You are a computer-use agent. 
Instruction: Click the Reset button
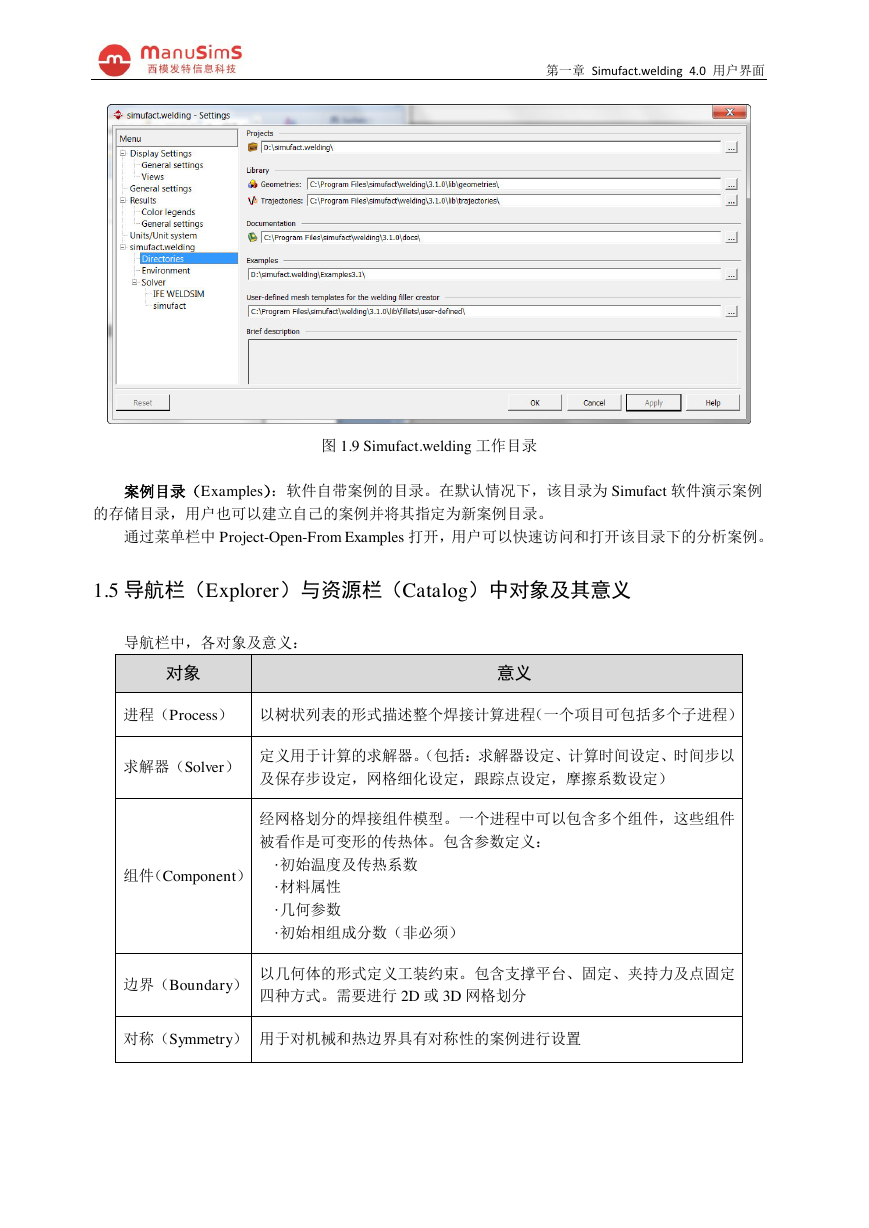[143, 402]
